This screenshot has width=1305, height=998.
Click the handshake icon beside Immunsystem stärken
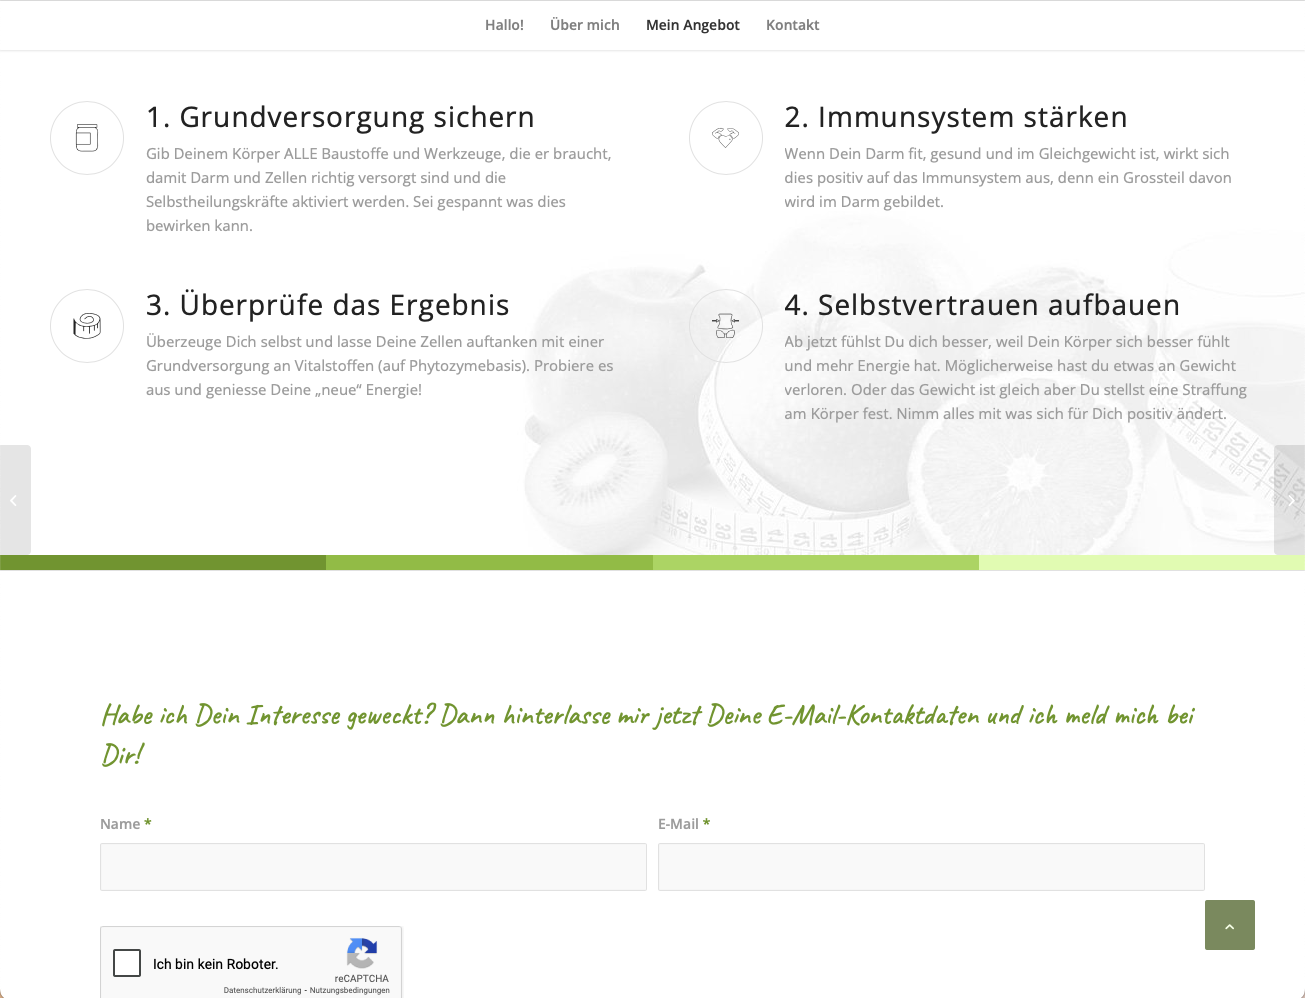(x=726, y=138)
